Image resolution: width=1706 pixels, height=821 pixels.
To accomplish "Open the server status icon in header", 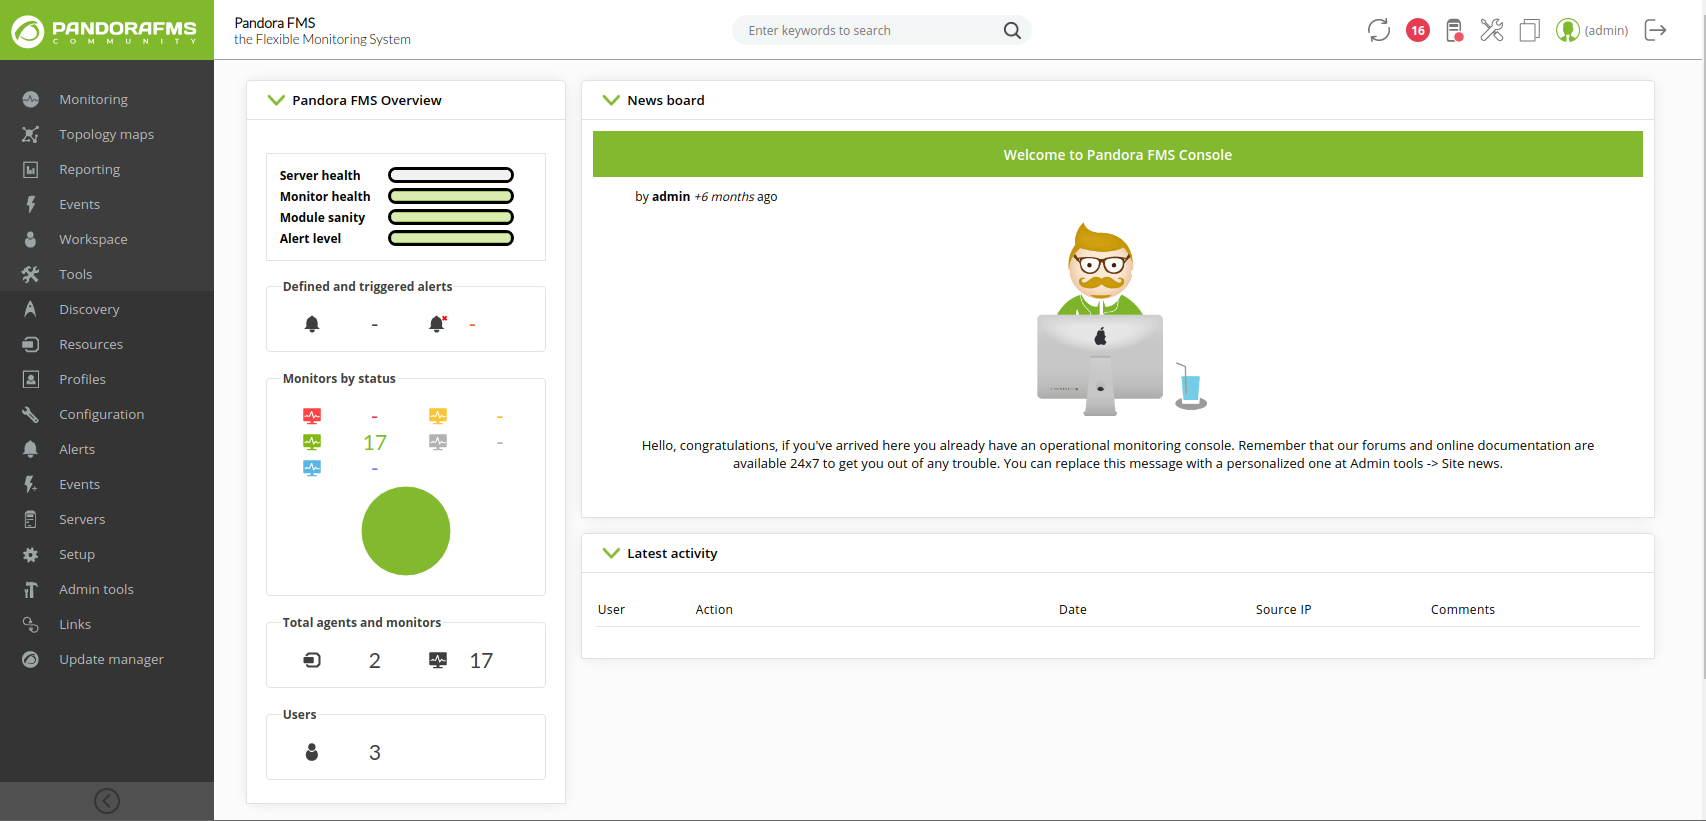I will pyautogui.click(x=1455, y=30).
